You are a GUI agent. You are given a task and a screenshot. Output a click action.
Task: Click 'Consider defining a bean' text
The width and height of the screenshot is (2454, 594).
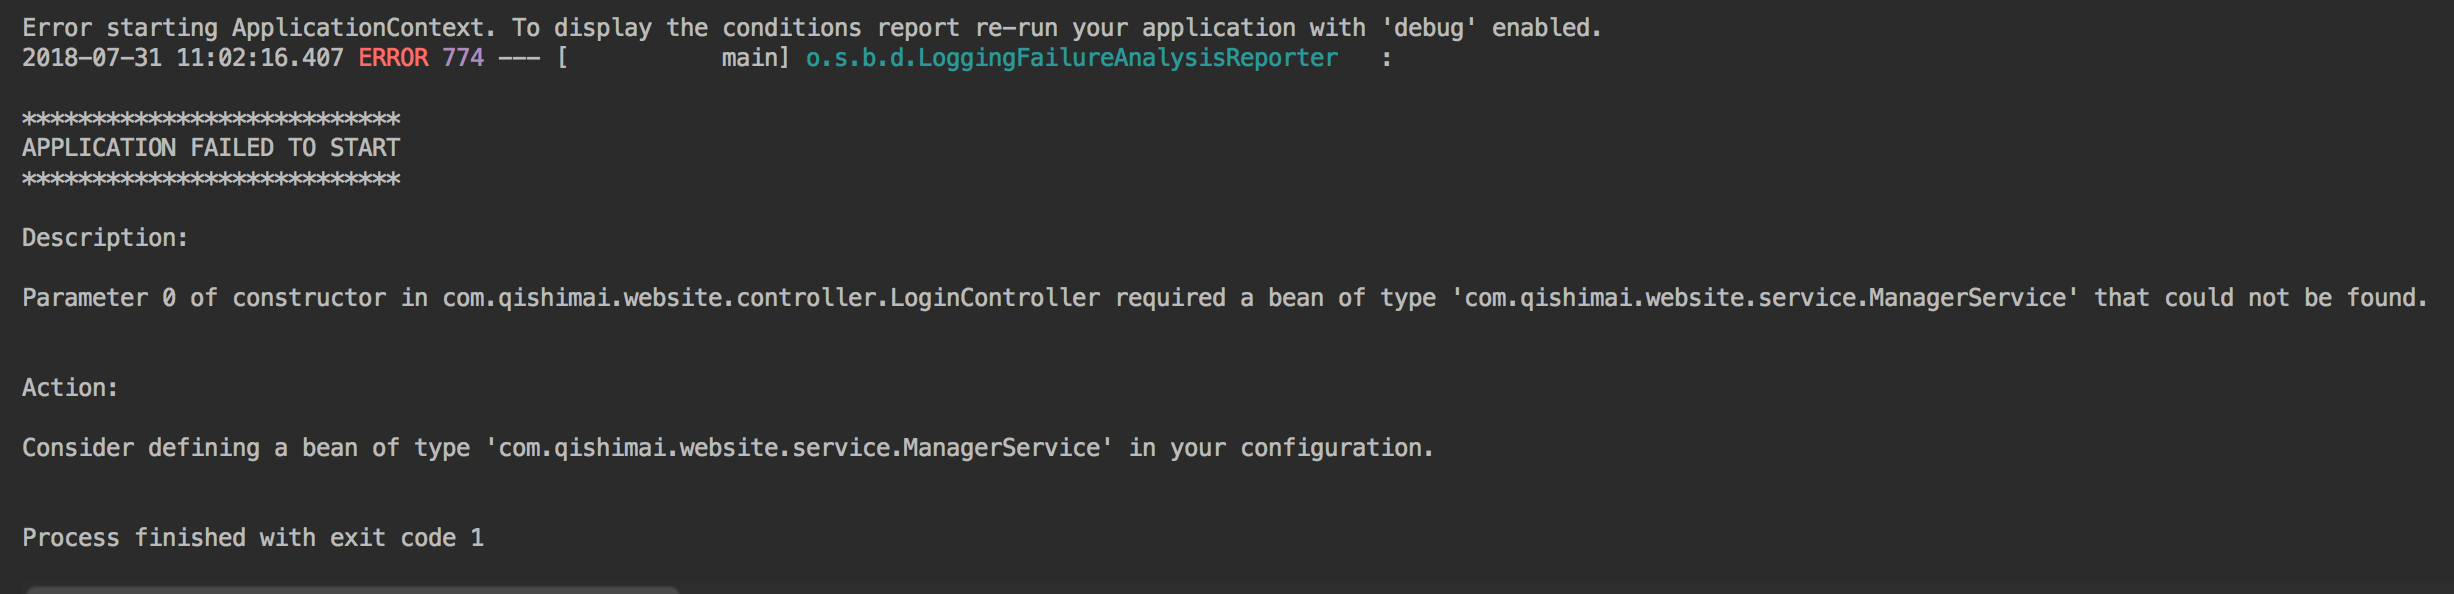tap(190, 448)
